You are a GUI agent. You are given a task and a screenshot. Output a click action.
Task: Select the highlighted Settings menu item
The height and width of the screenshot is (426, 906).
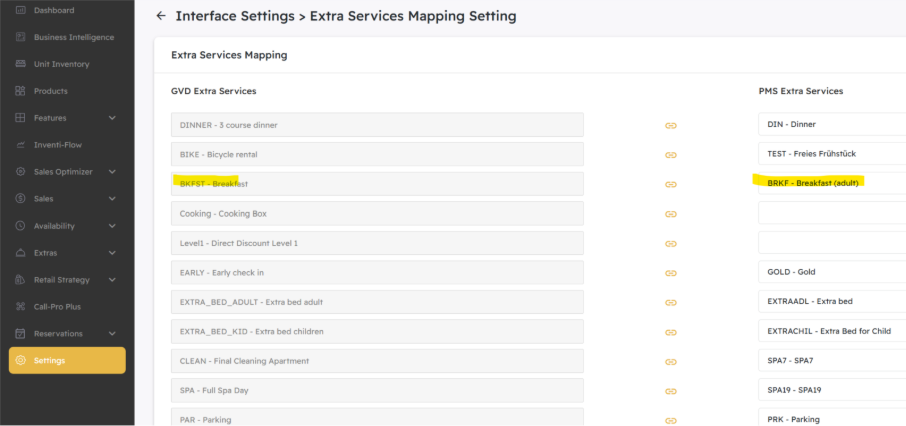67,360
